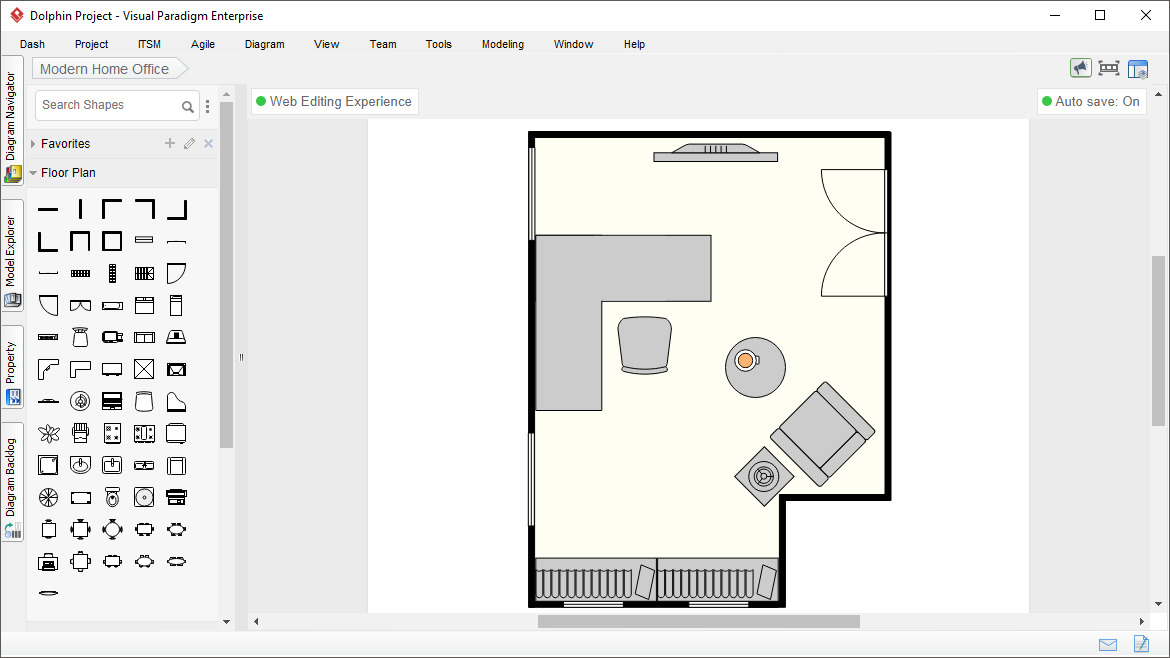Select the angled armchair on the canvas

click(x=822, y=434)
